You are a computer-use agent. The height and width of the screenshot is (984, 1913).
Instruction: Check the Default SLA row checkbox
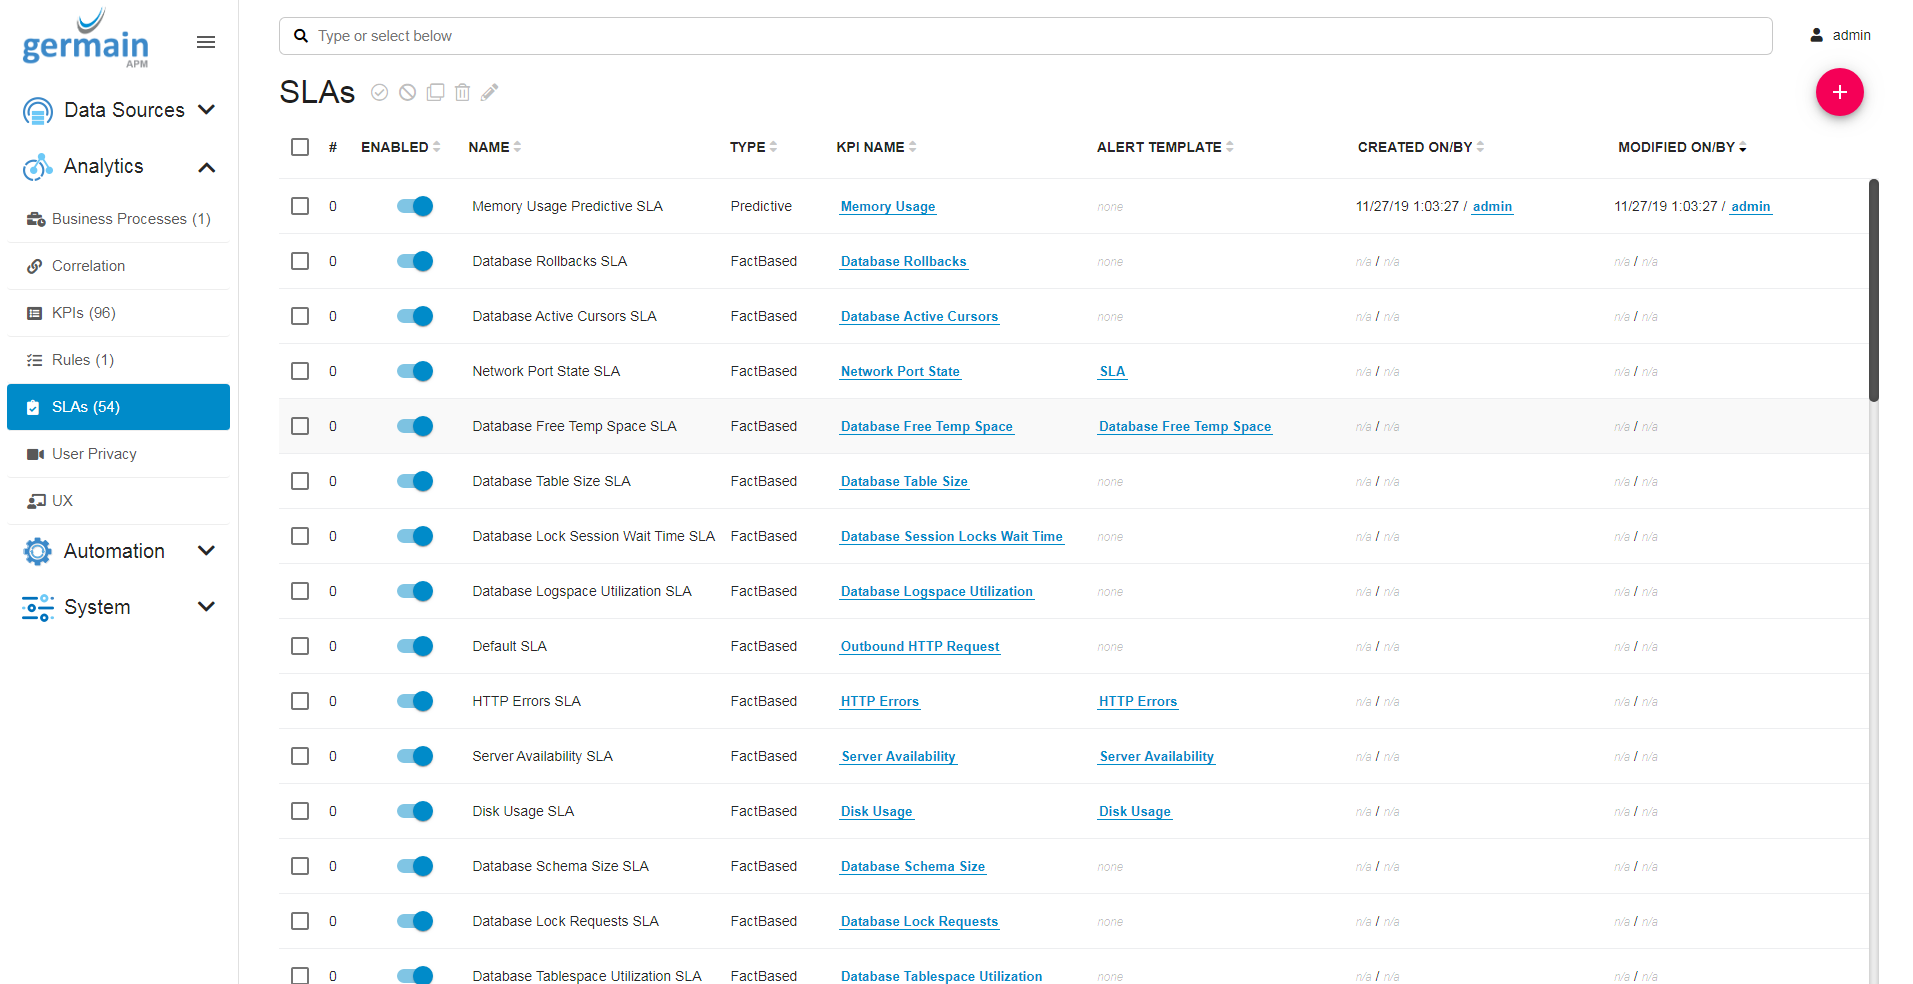[300, 646]
